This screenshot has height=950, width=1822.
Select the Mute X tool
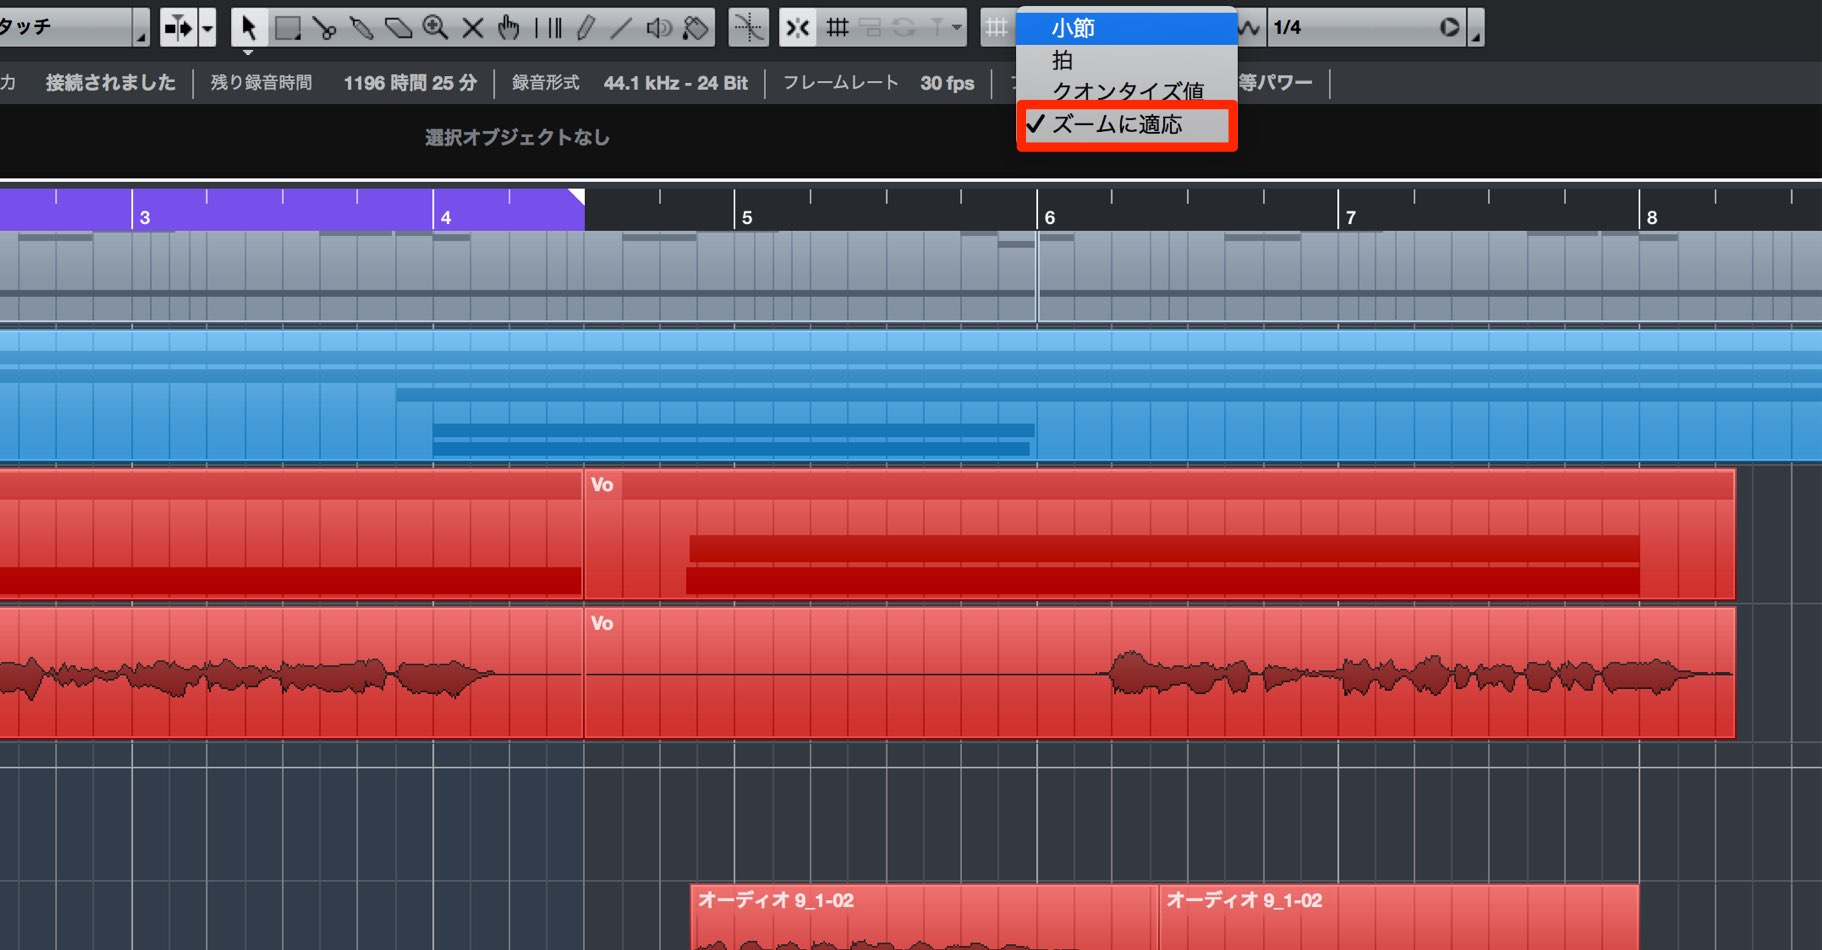click(472, 28)
